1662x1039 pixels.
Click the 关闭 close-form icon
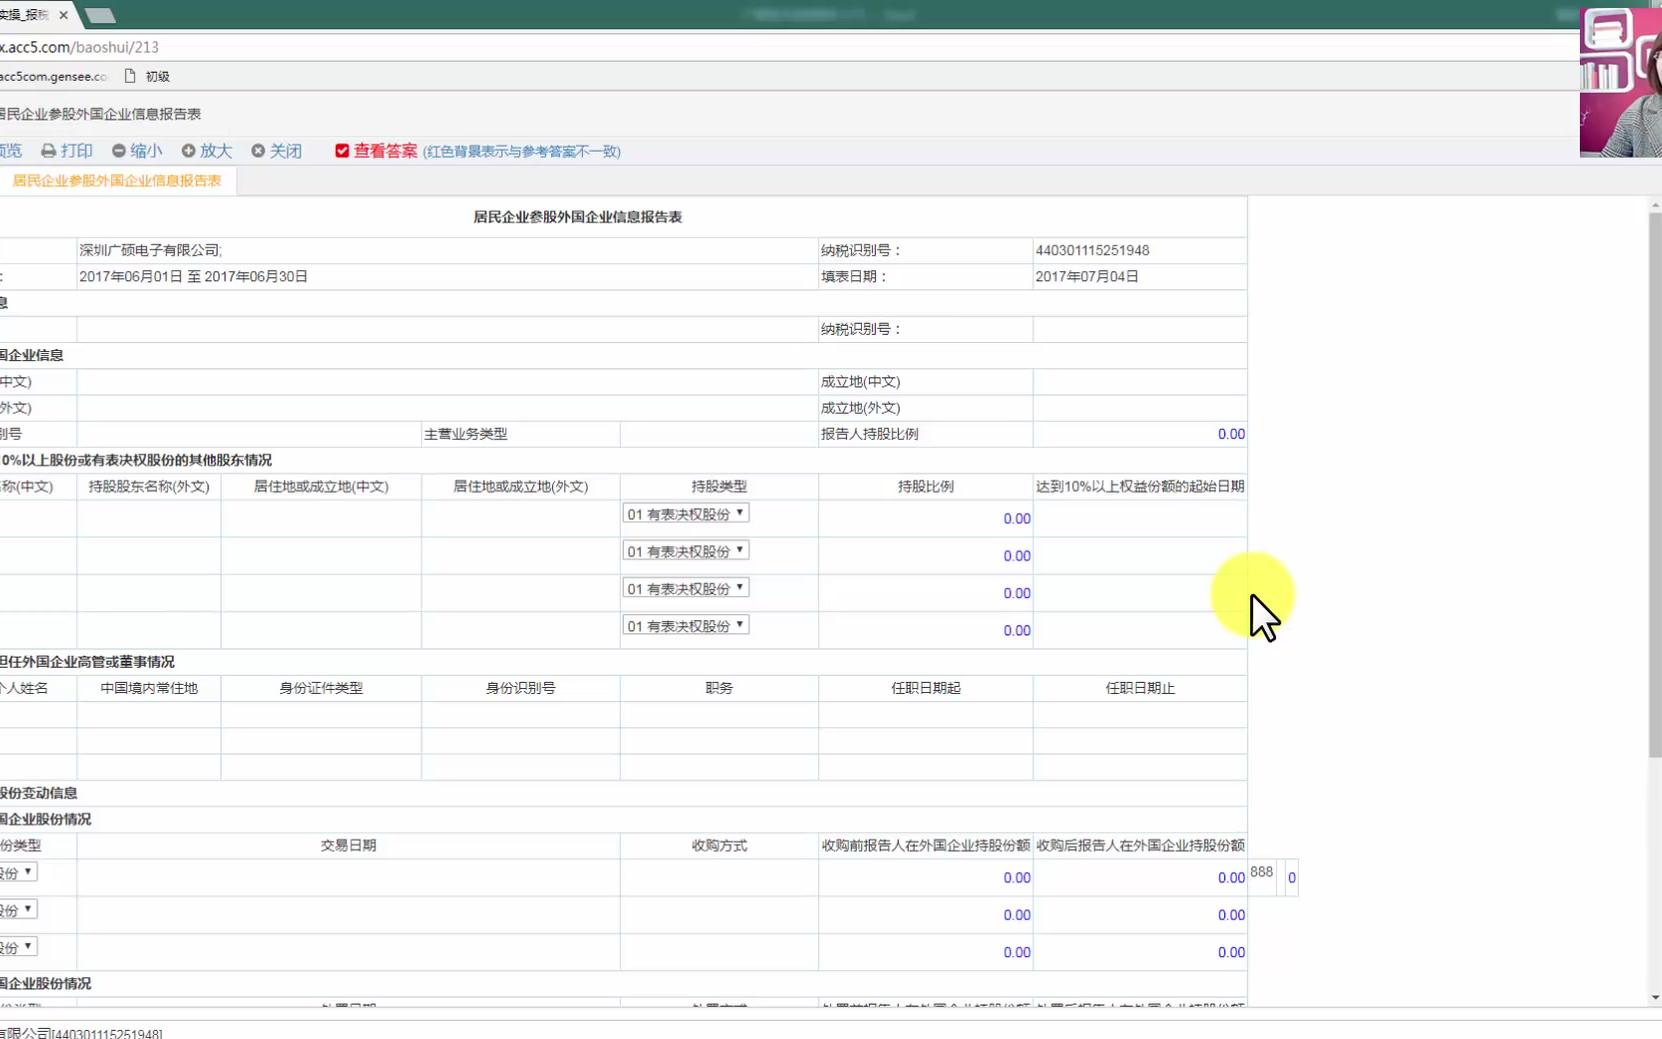click(258, 151)
